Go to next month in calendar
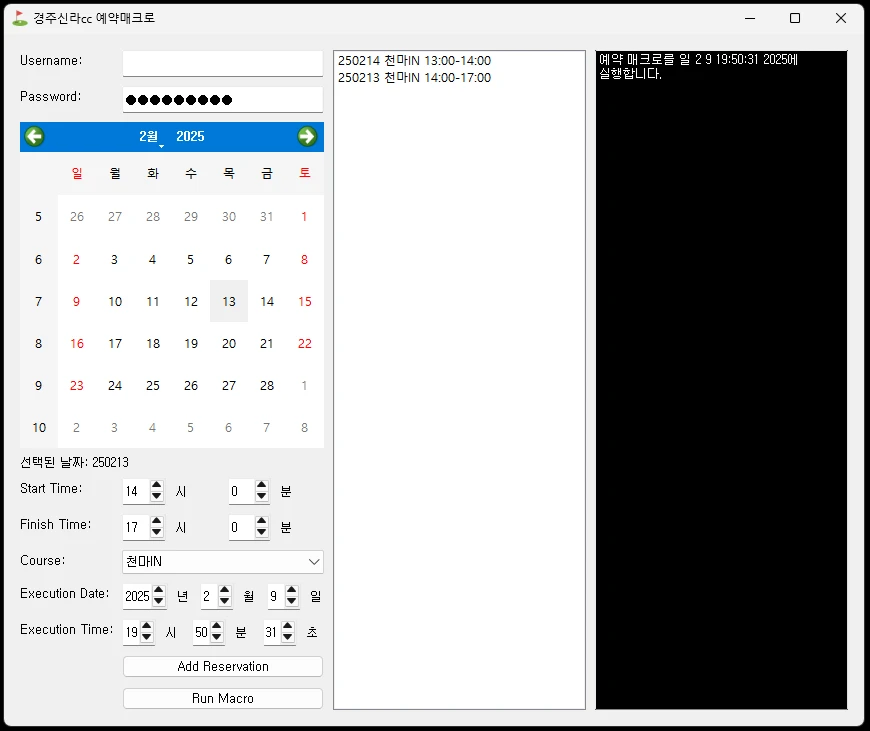870x731 pixels. coord(307,137)
